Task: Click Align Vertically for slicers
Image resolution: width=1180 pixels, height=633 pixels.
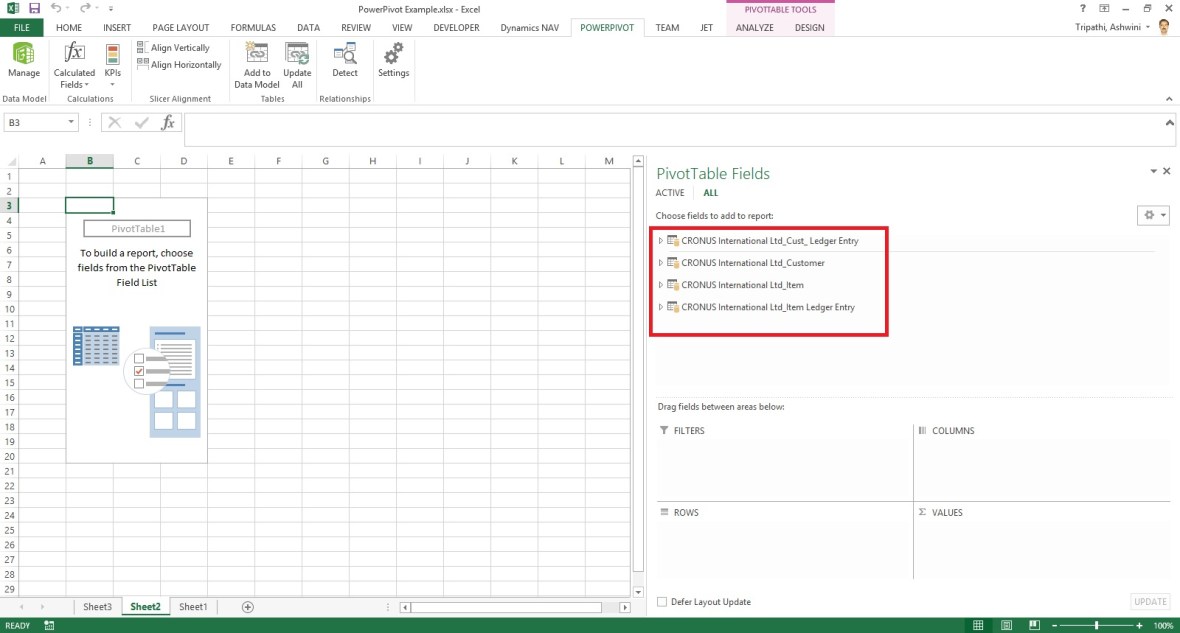Action: (178, 46)
